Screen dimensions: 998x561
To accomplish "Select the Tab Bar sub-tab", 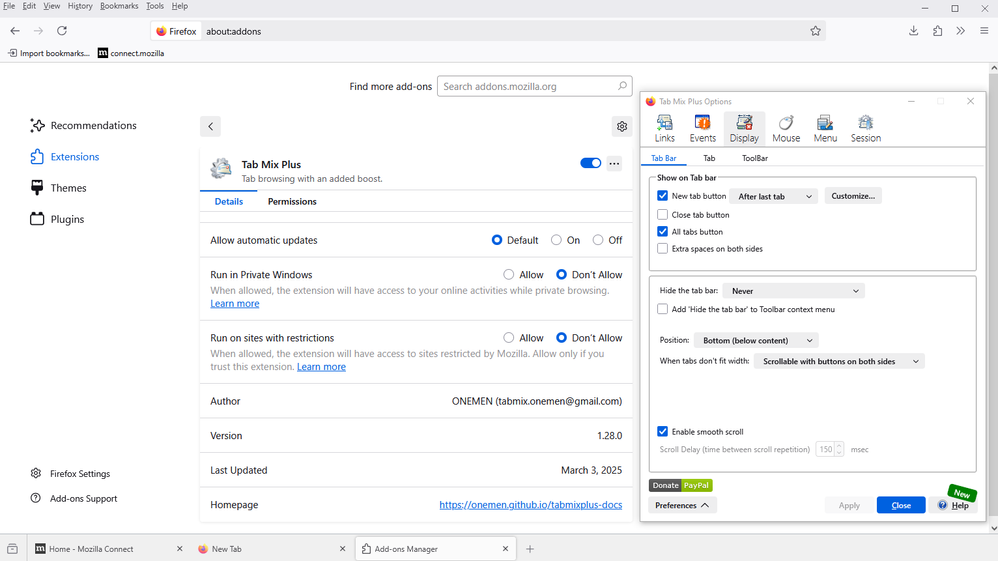I will point(663,158).
